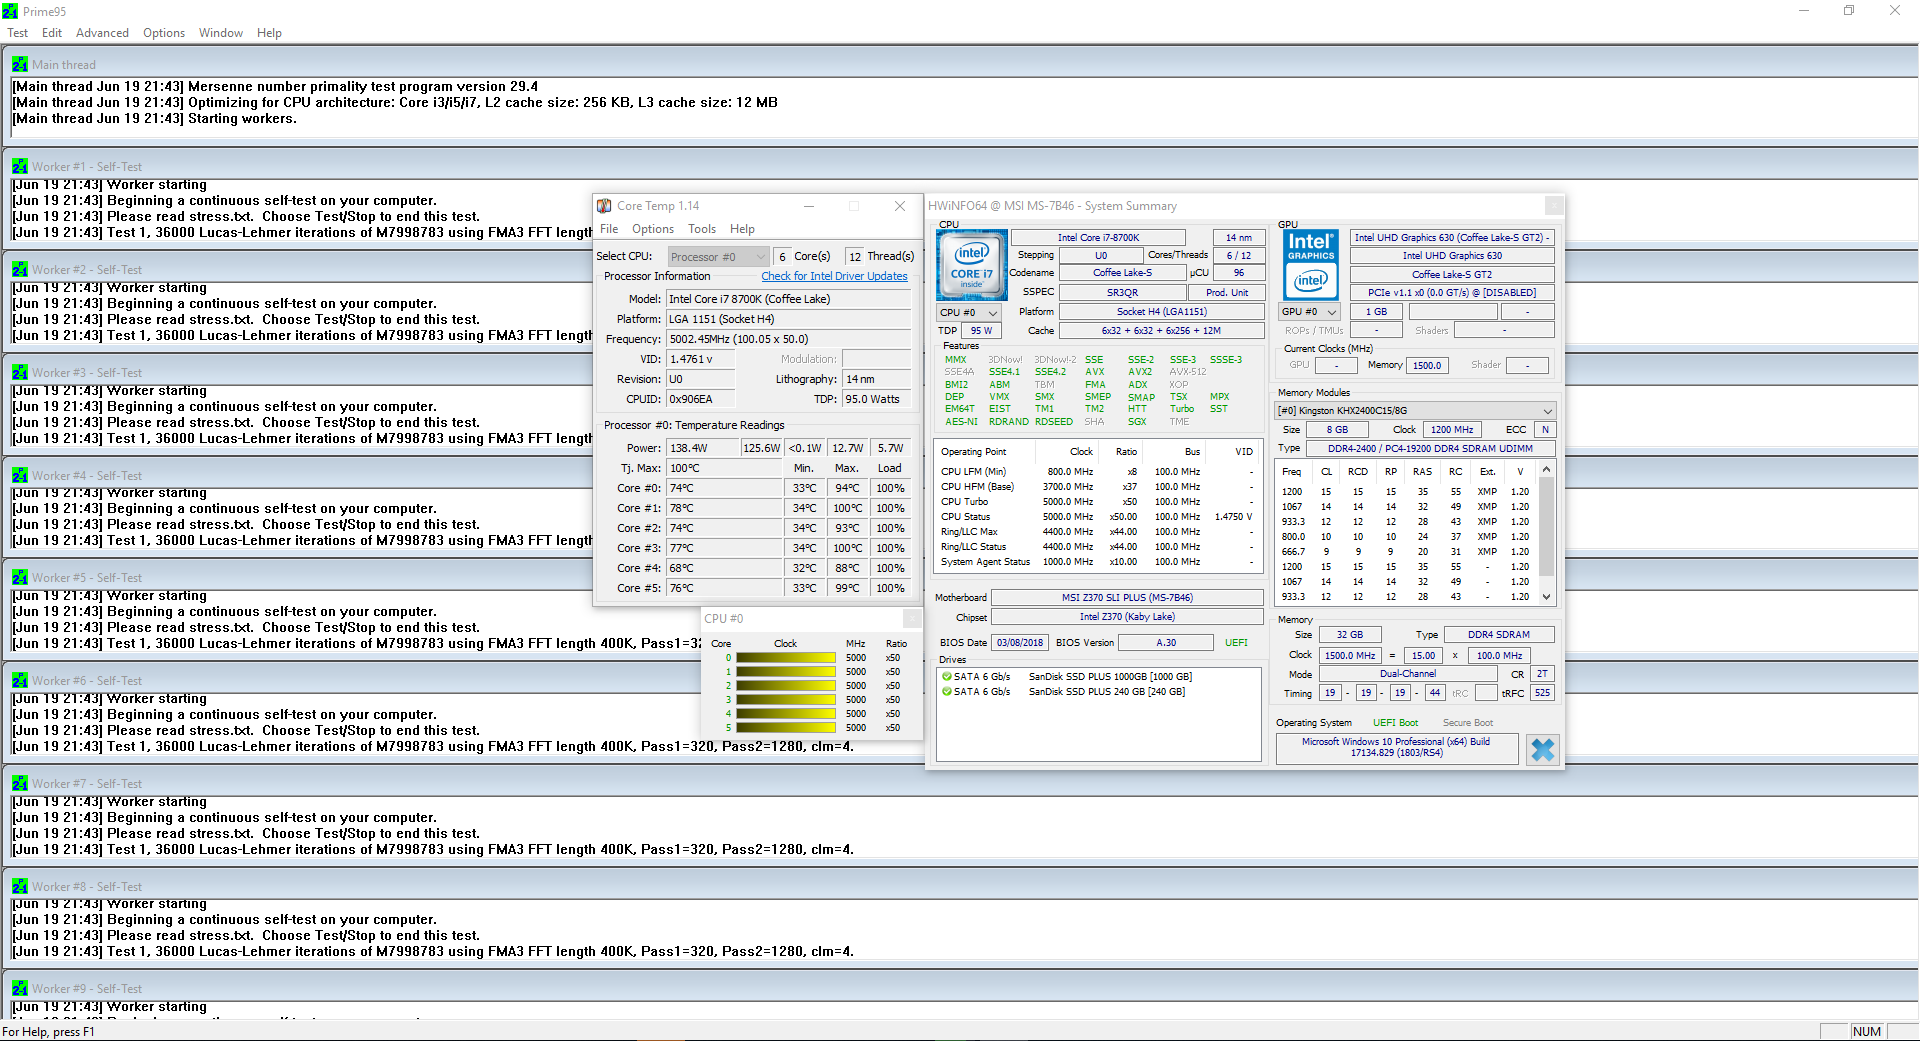1920x1041 pixels.
Task: Click the Core 5 clock bar in CPU #0 panel
Action: click(785, 728)
